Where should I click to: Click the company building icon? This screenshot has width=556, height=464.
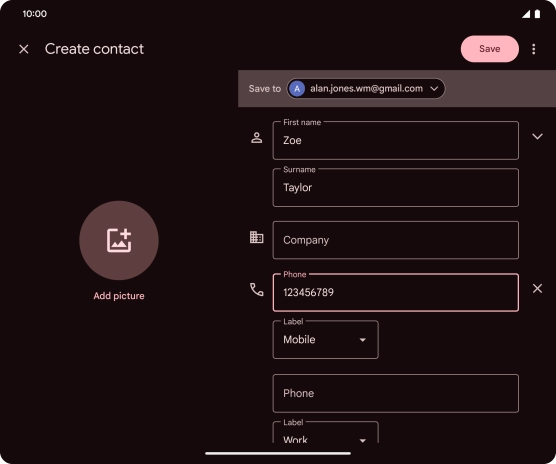[x=256, y=237]
